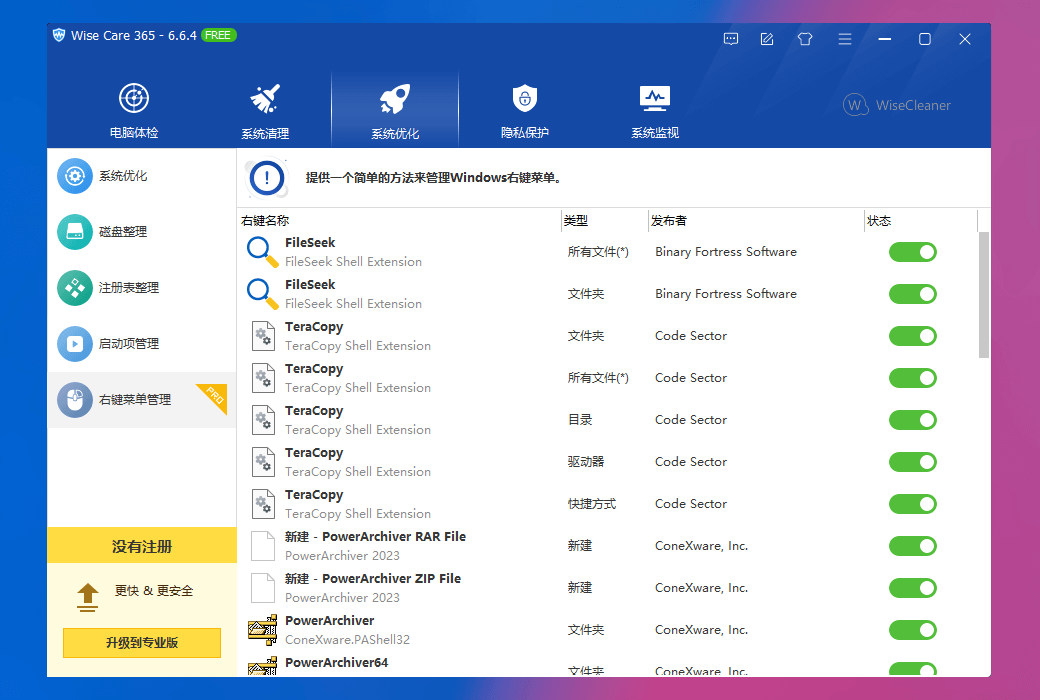Select the 'PowerArchiver64' entry name

[336, 662]
